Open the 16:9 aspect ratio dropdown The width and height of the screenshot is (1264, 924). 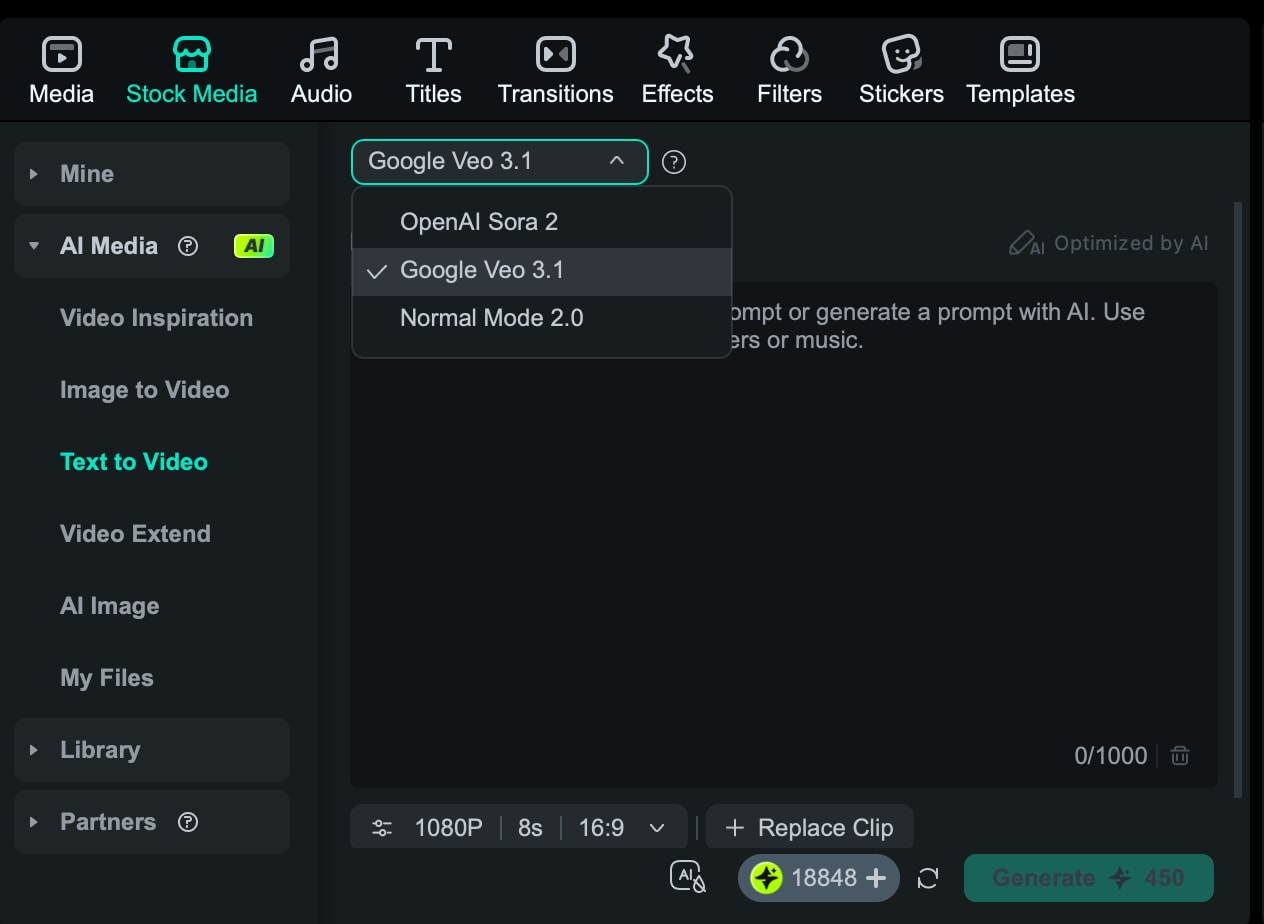coord(622,827)
